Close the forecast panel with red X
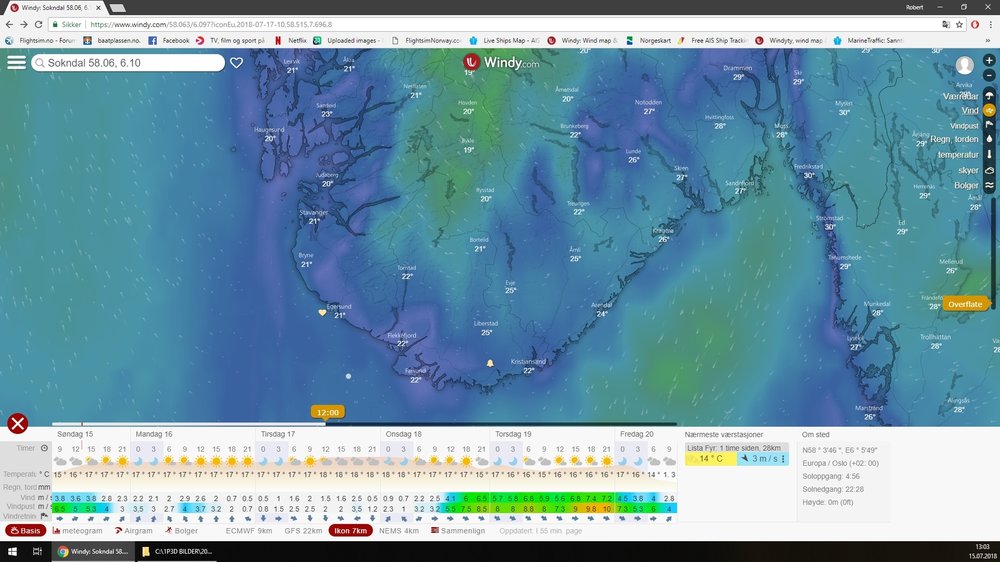 (18, 423)
